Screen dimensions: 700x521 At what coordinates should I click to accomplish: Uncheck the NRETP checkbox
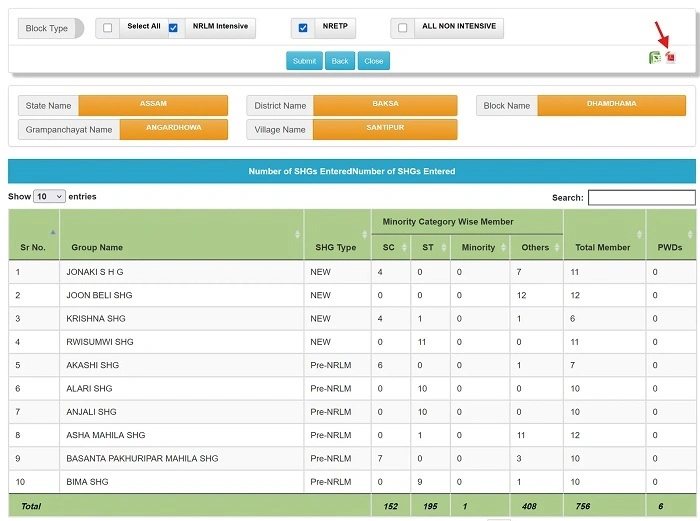(x=303, y=28)
